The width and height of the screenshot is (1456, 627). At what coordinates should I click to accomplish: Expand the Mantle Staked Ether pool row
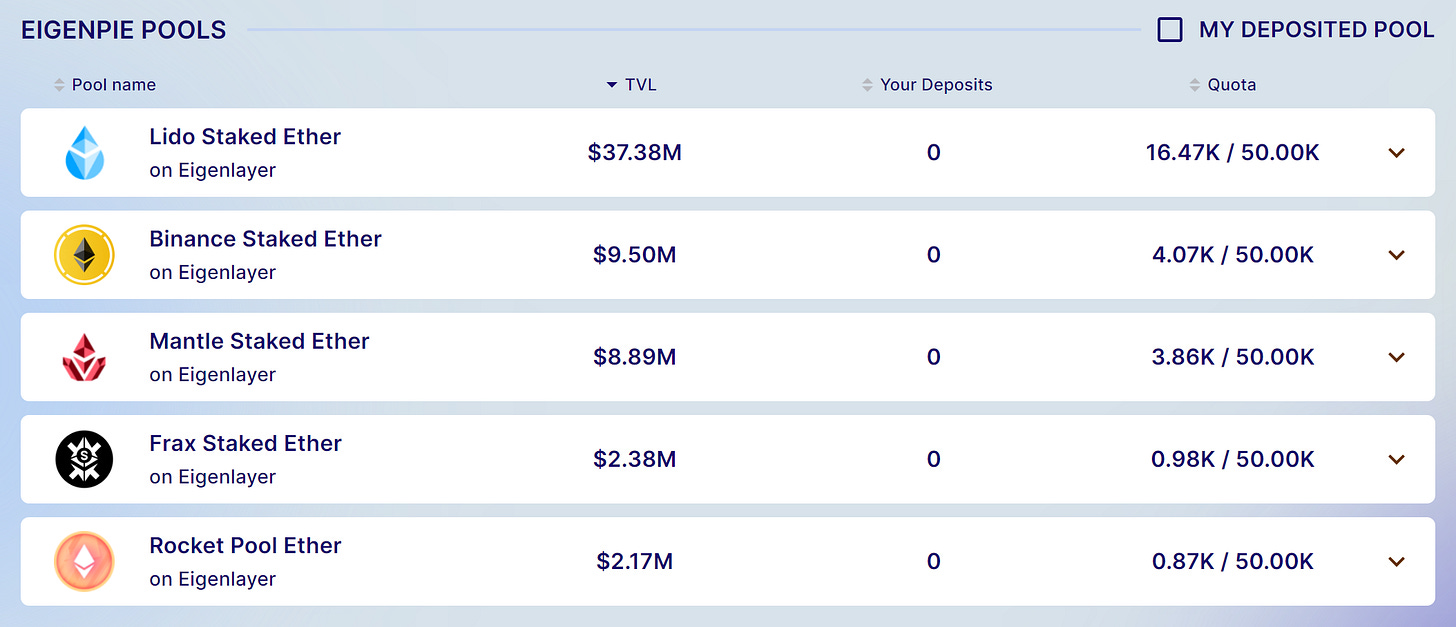[1397, 357]
